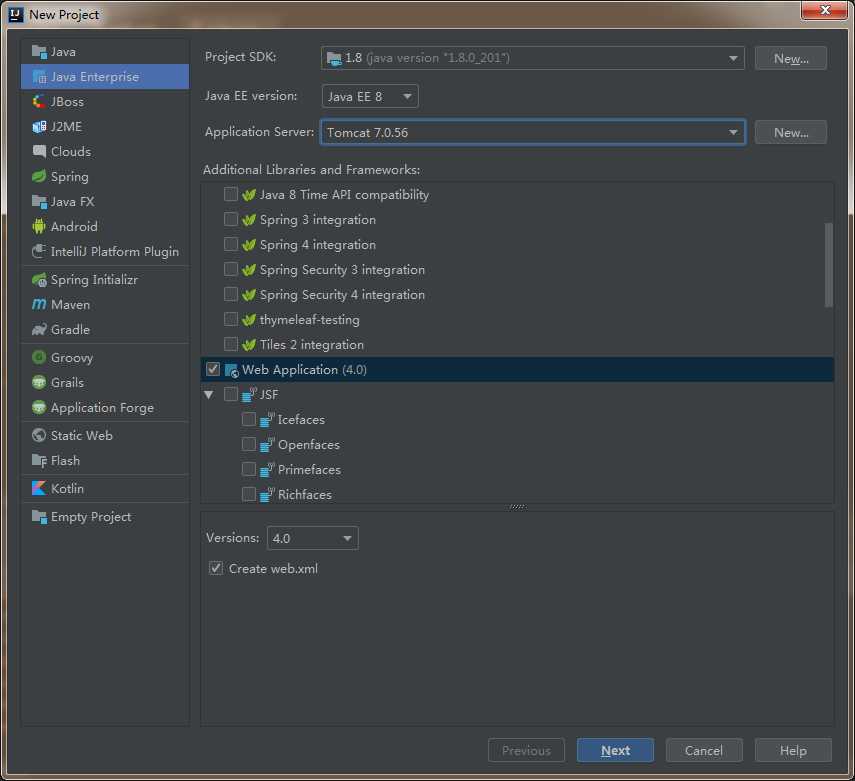The width and height of the screenshot is (855, 781).
Task: Select the 'Spring Initializr' project type label
Action: 94,280
